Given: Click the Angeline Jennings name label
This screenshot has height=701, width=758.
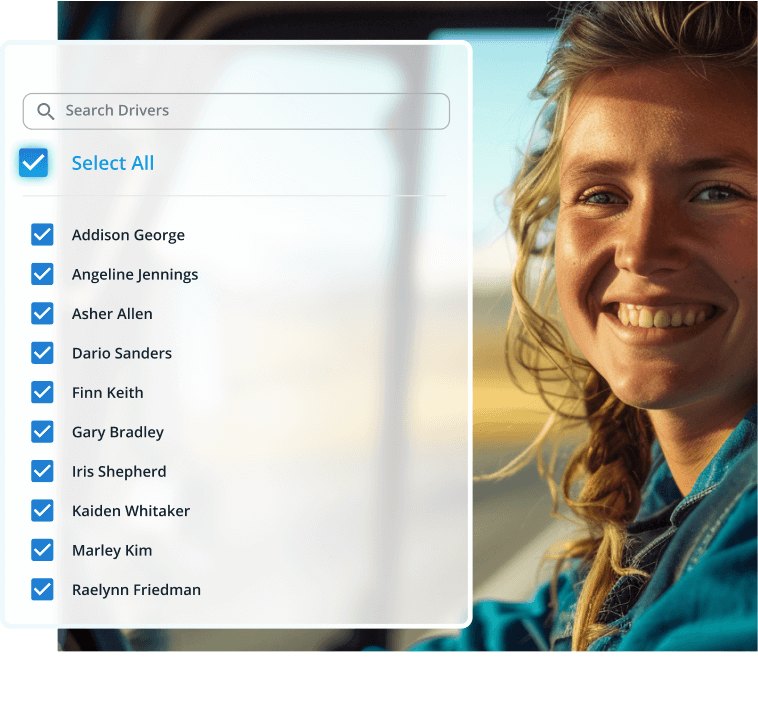Looking at the screenshot, I should coord(135,275).
